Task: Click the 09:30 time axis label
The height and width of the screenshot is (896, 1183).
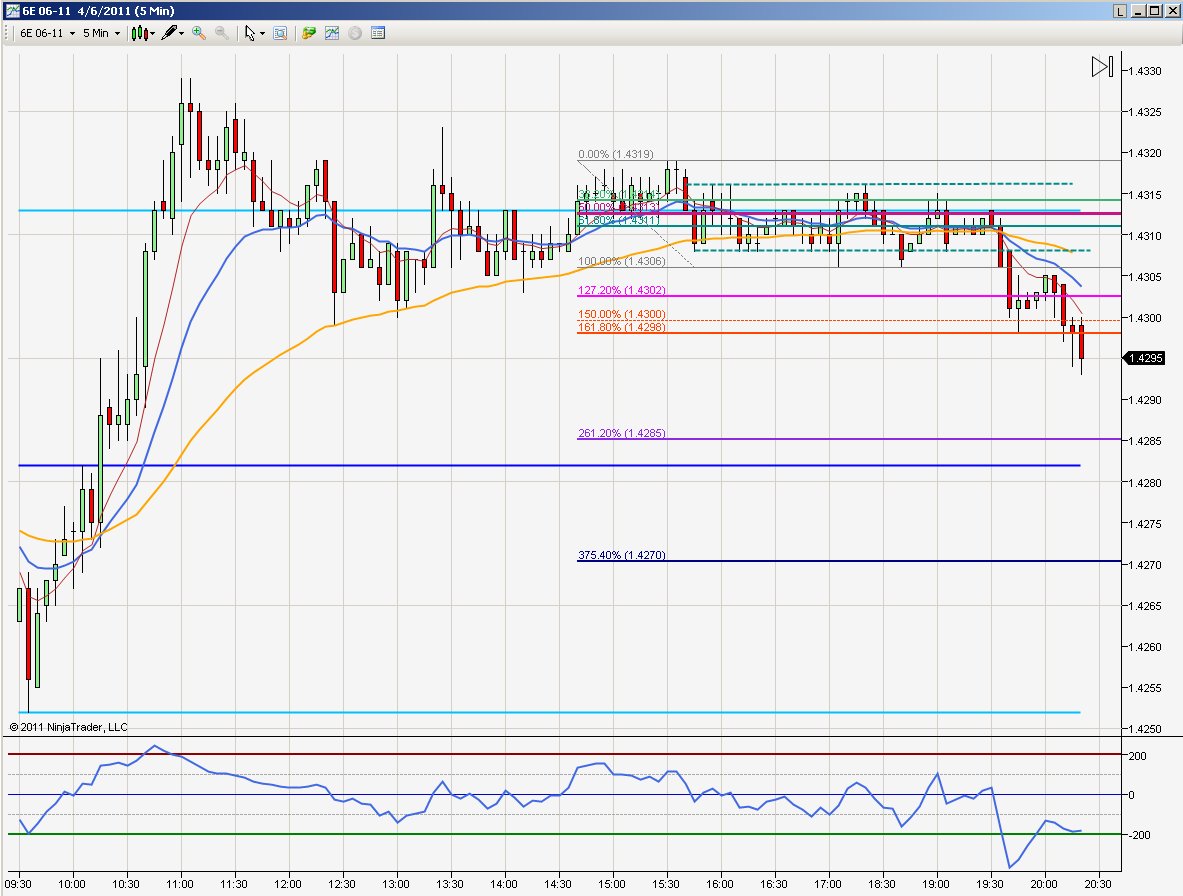Action: (x=18, y=884)
